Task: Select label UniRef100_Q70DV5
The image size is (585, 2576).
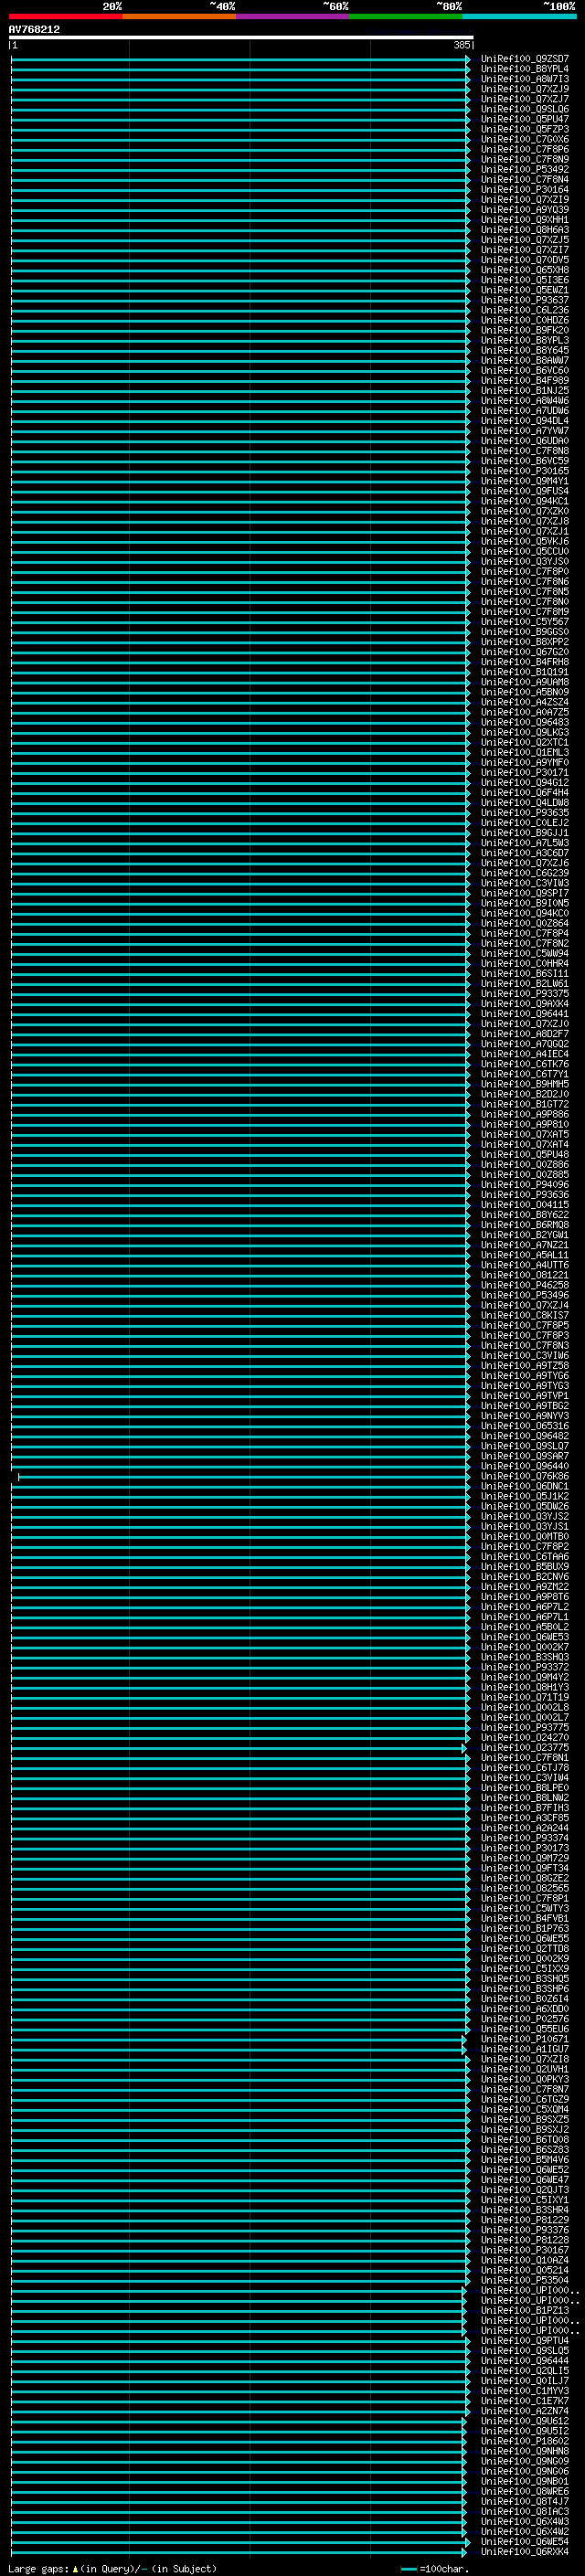Action: coord(524,260)
